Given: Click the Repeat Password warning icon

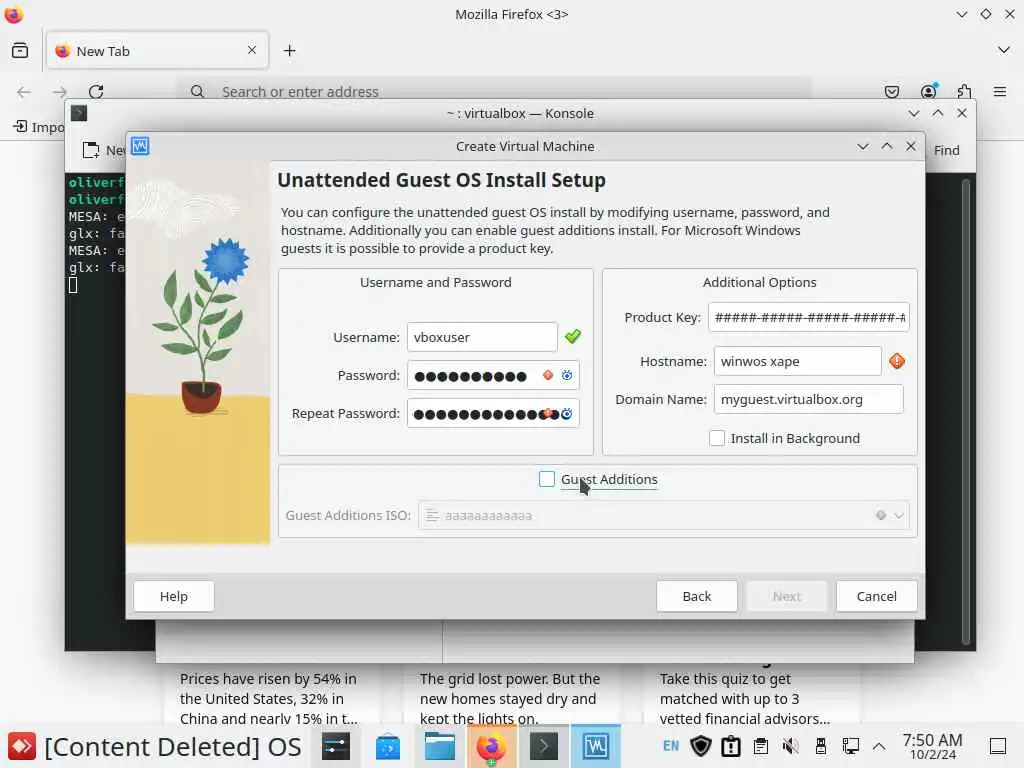Looking at the screenshot, I should [x=548, y=413].
